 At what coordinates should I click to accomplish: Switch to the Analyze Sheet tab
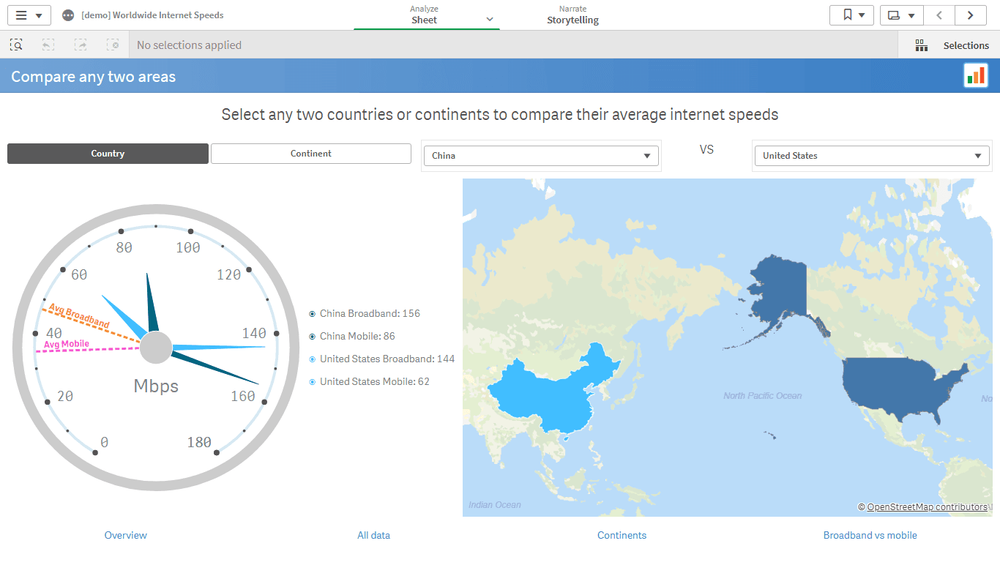[424, 15]
